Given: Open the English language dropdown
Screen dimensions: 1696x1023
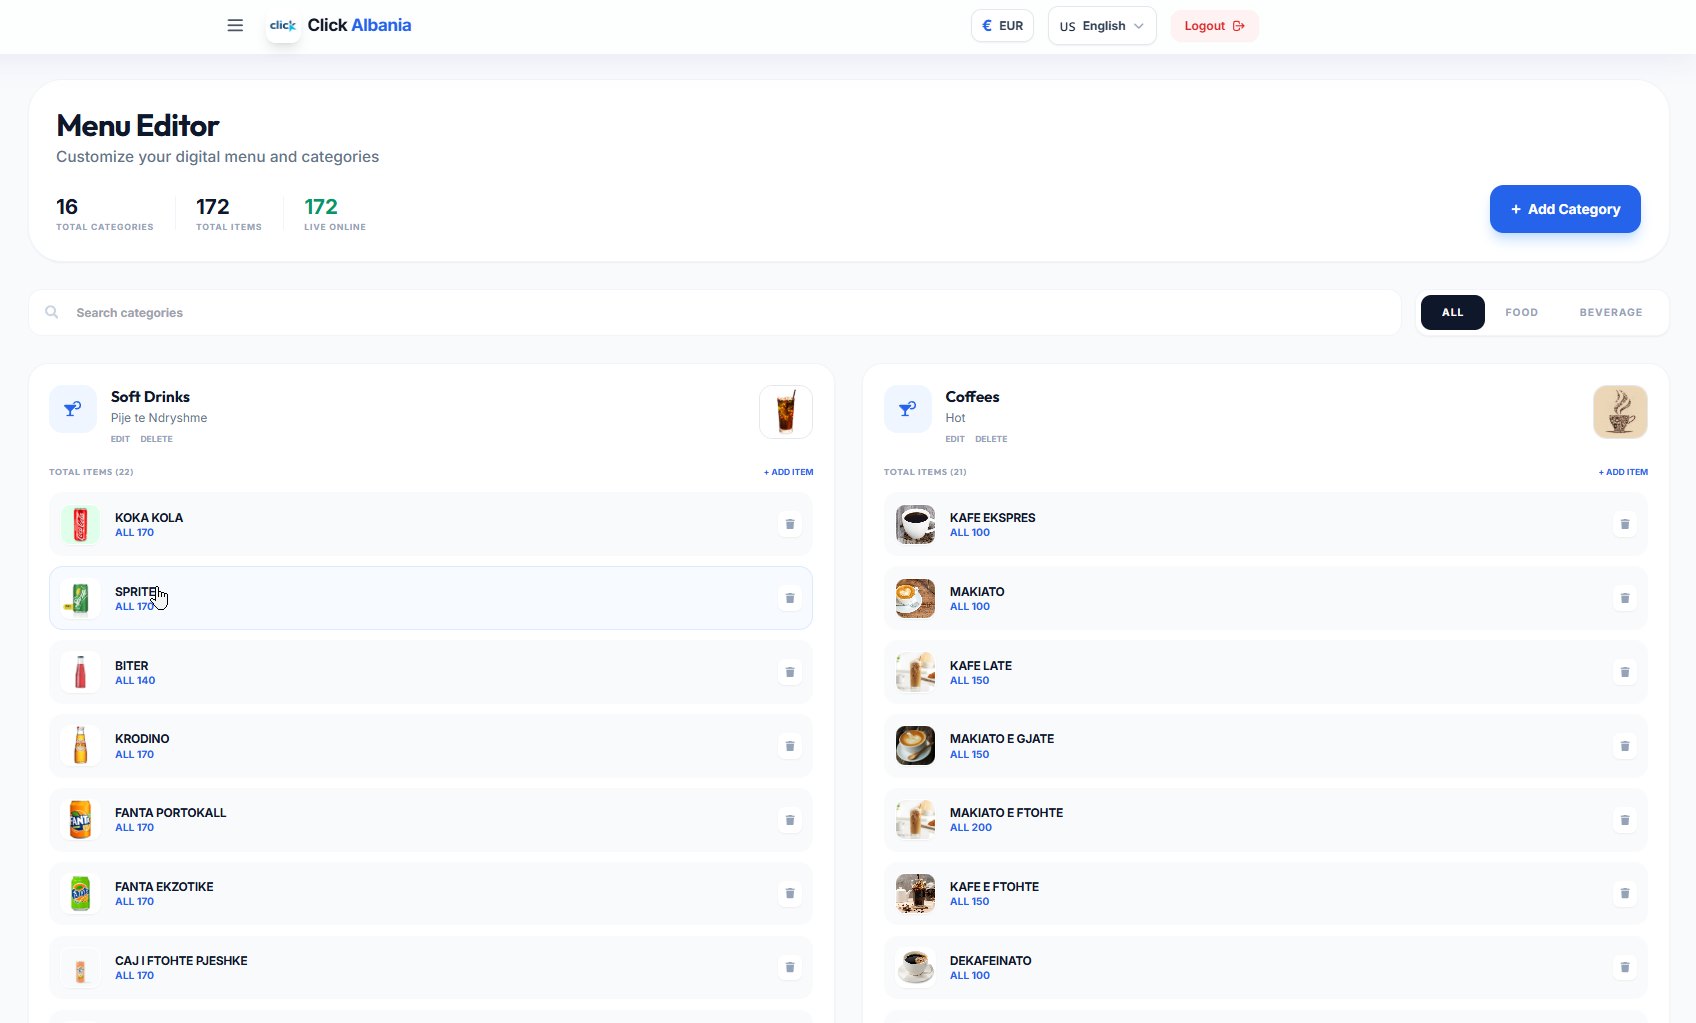Looking at the screenshot, I should [1102, 26].
